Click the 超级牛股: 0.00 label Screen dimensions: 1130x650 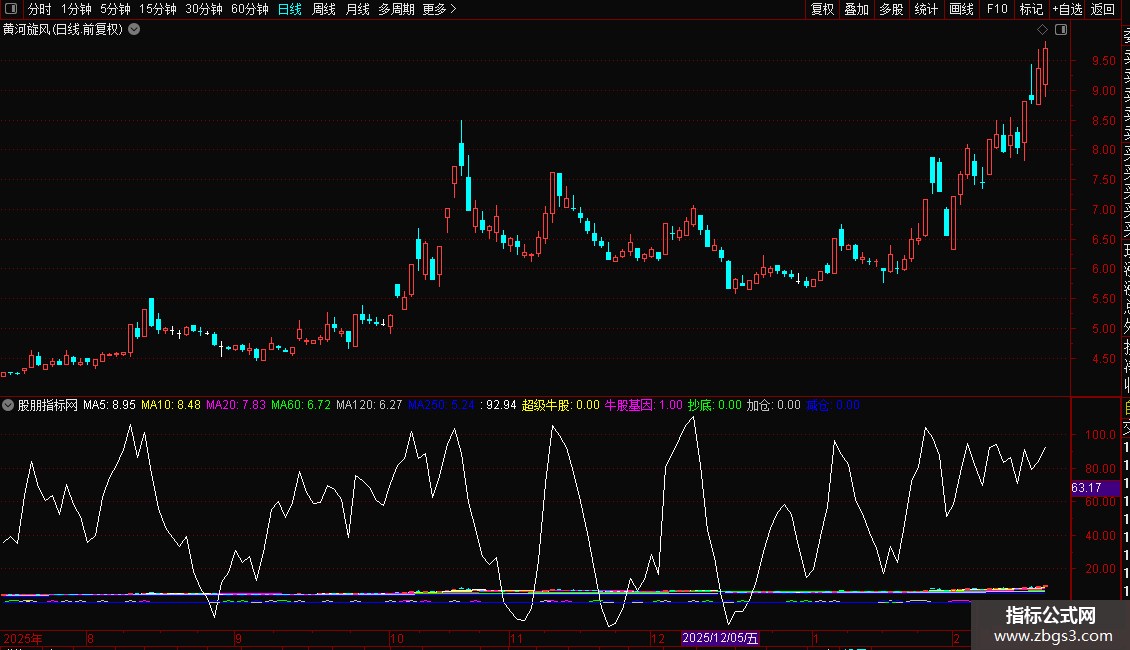(x=561, y=405)
